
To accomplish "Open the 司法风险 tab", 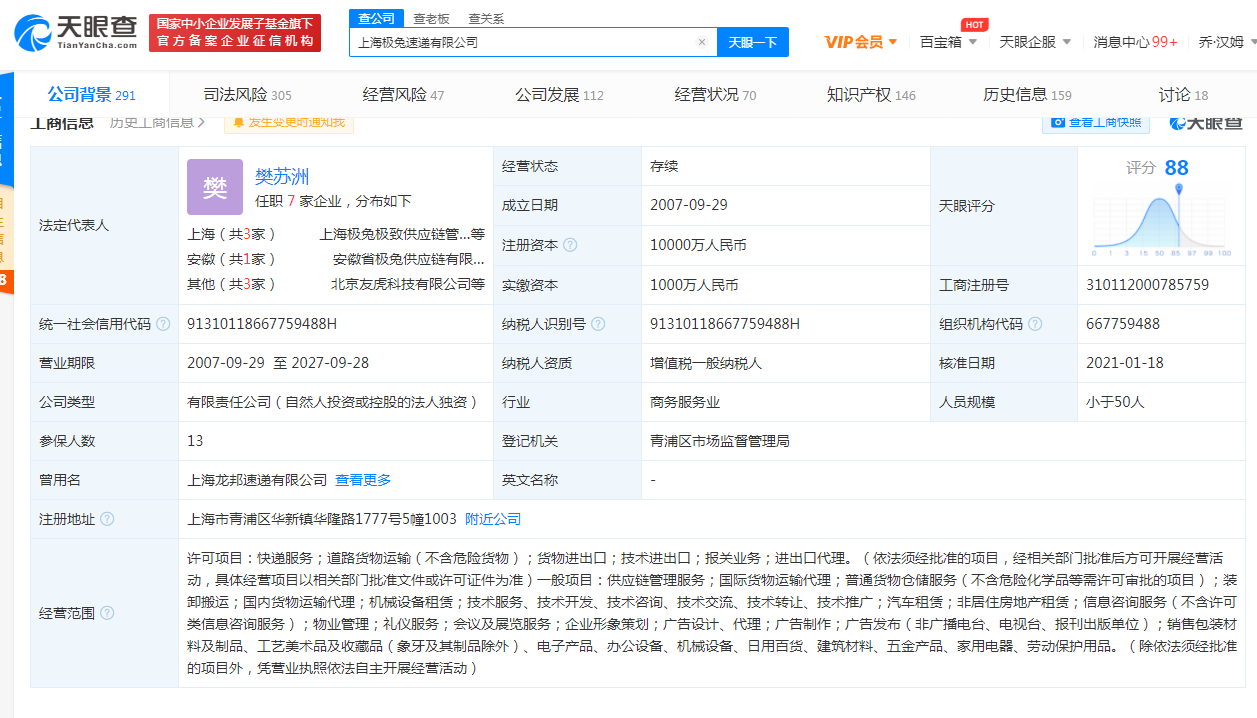I will click(x=247, y=95).
